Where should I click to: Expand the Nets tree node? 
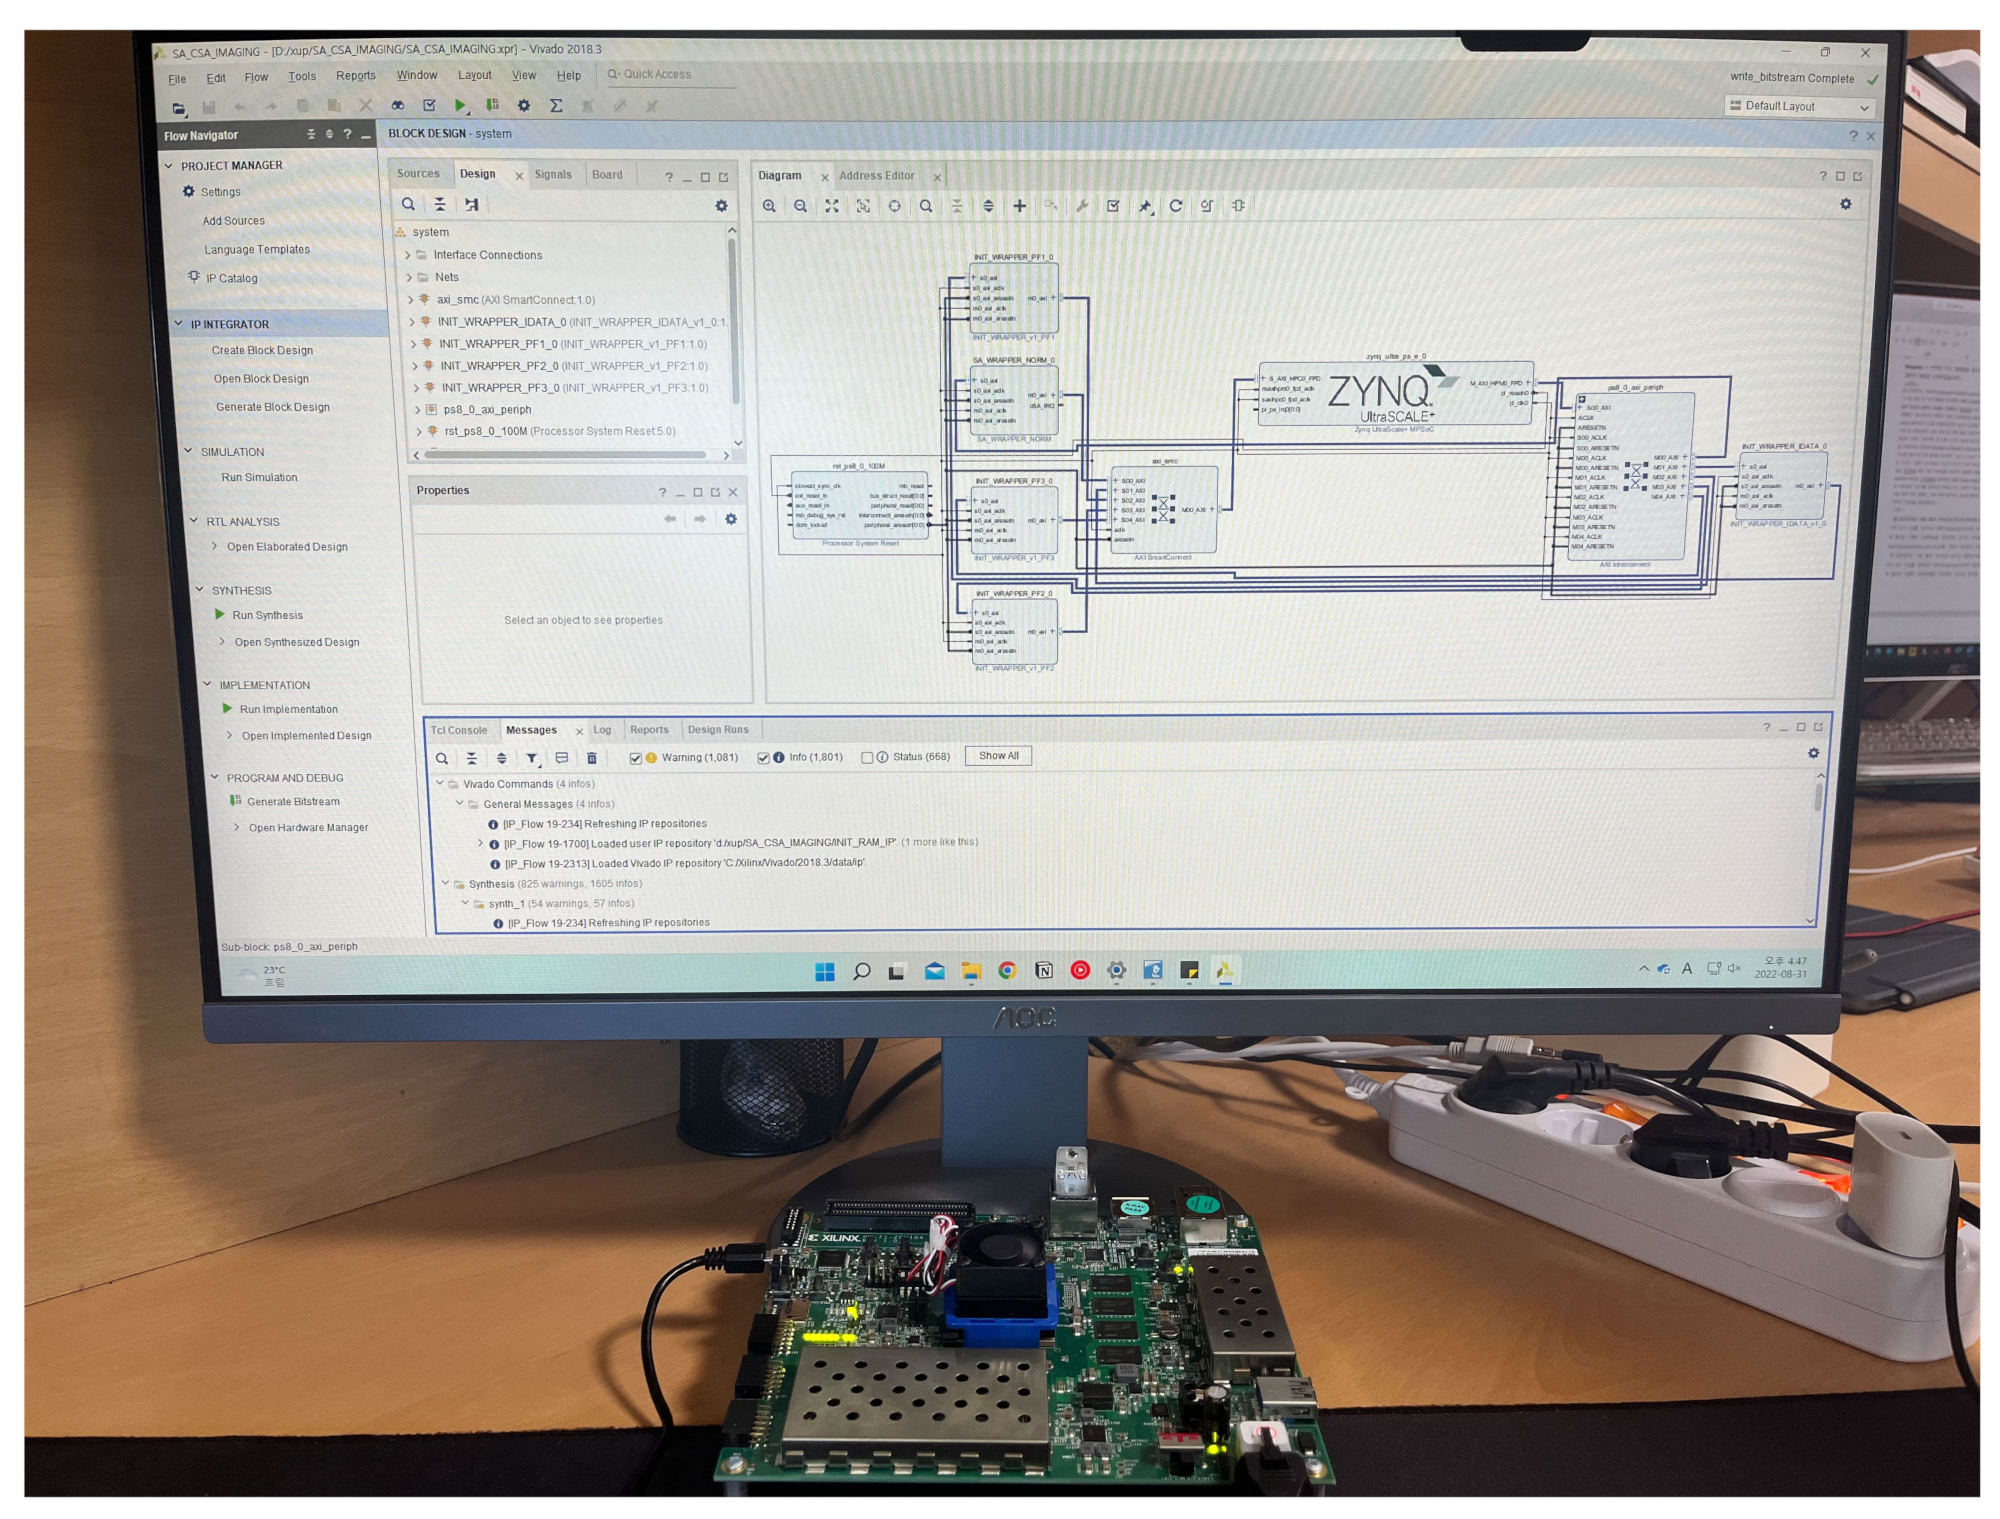pyautogui.click(x=408, y=277)
